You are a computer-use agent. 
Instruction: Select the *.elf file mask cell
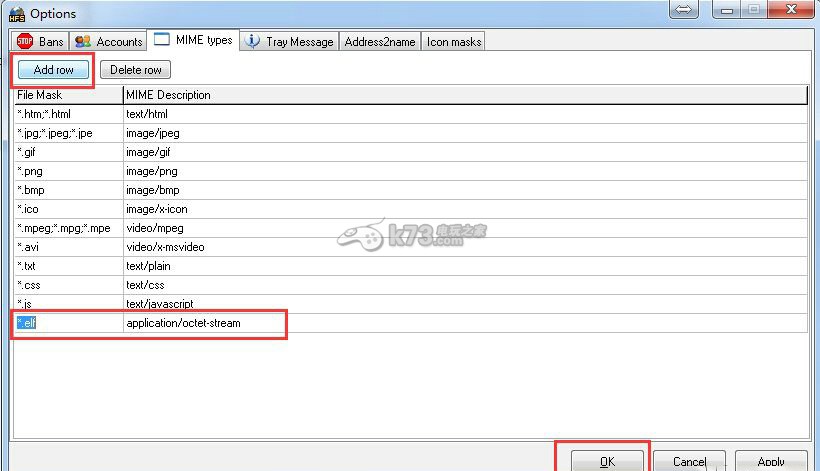67,323
